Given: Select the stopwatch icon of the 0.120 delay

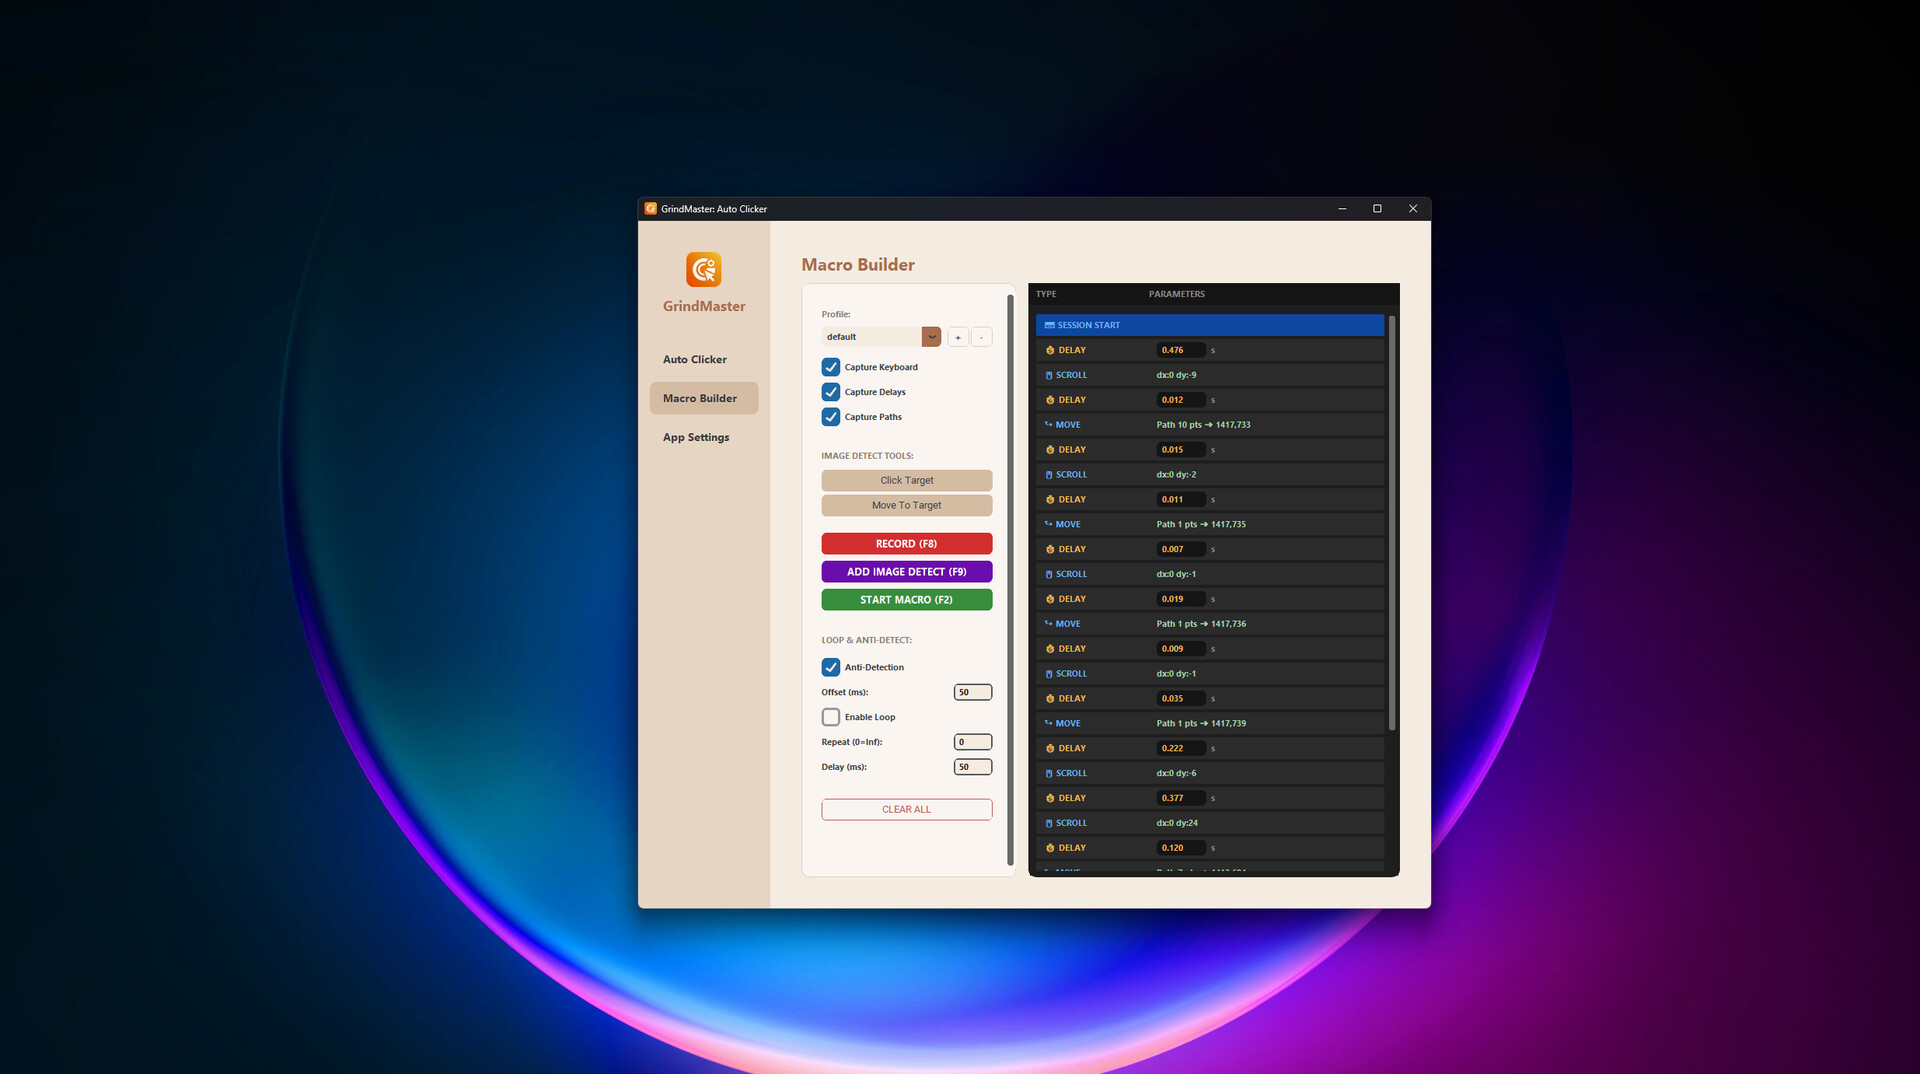Looking at the screenshot, I should coord(1050,848).
